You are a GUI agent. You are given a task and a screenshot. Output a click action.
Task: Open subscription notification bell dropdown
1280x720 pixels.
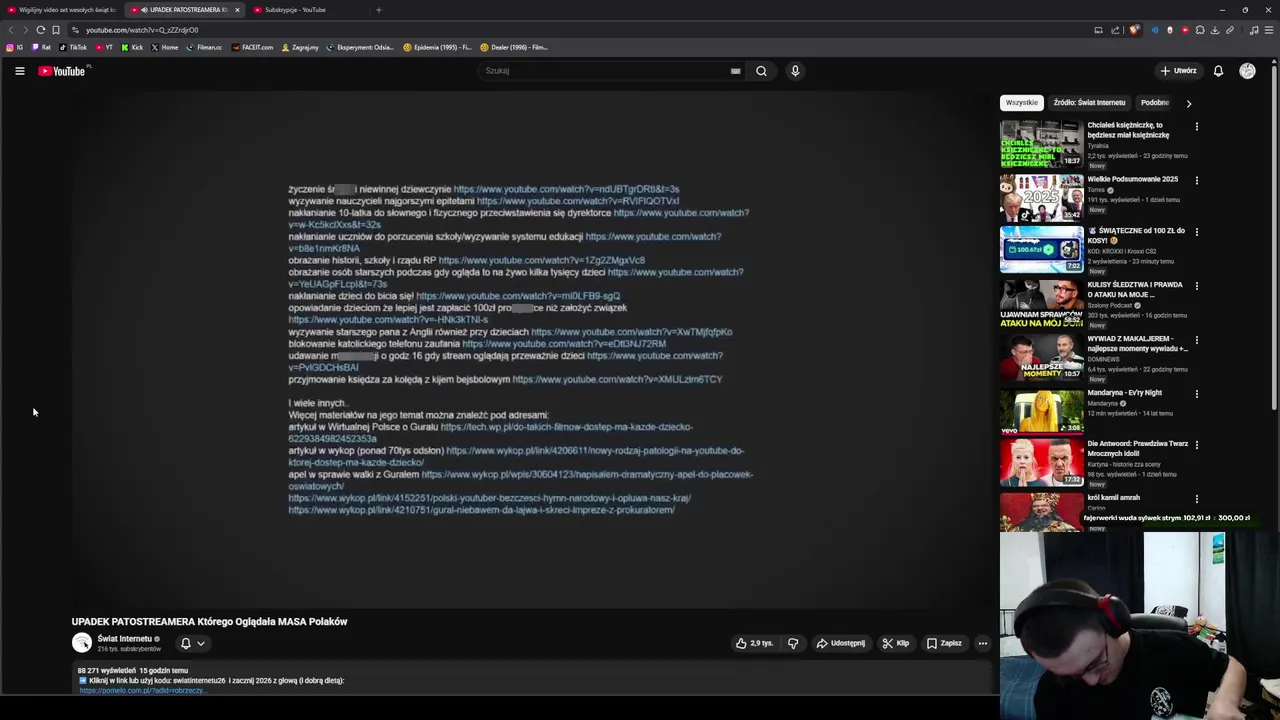click(x=192, y=644)
